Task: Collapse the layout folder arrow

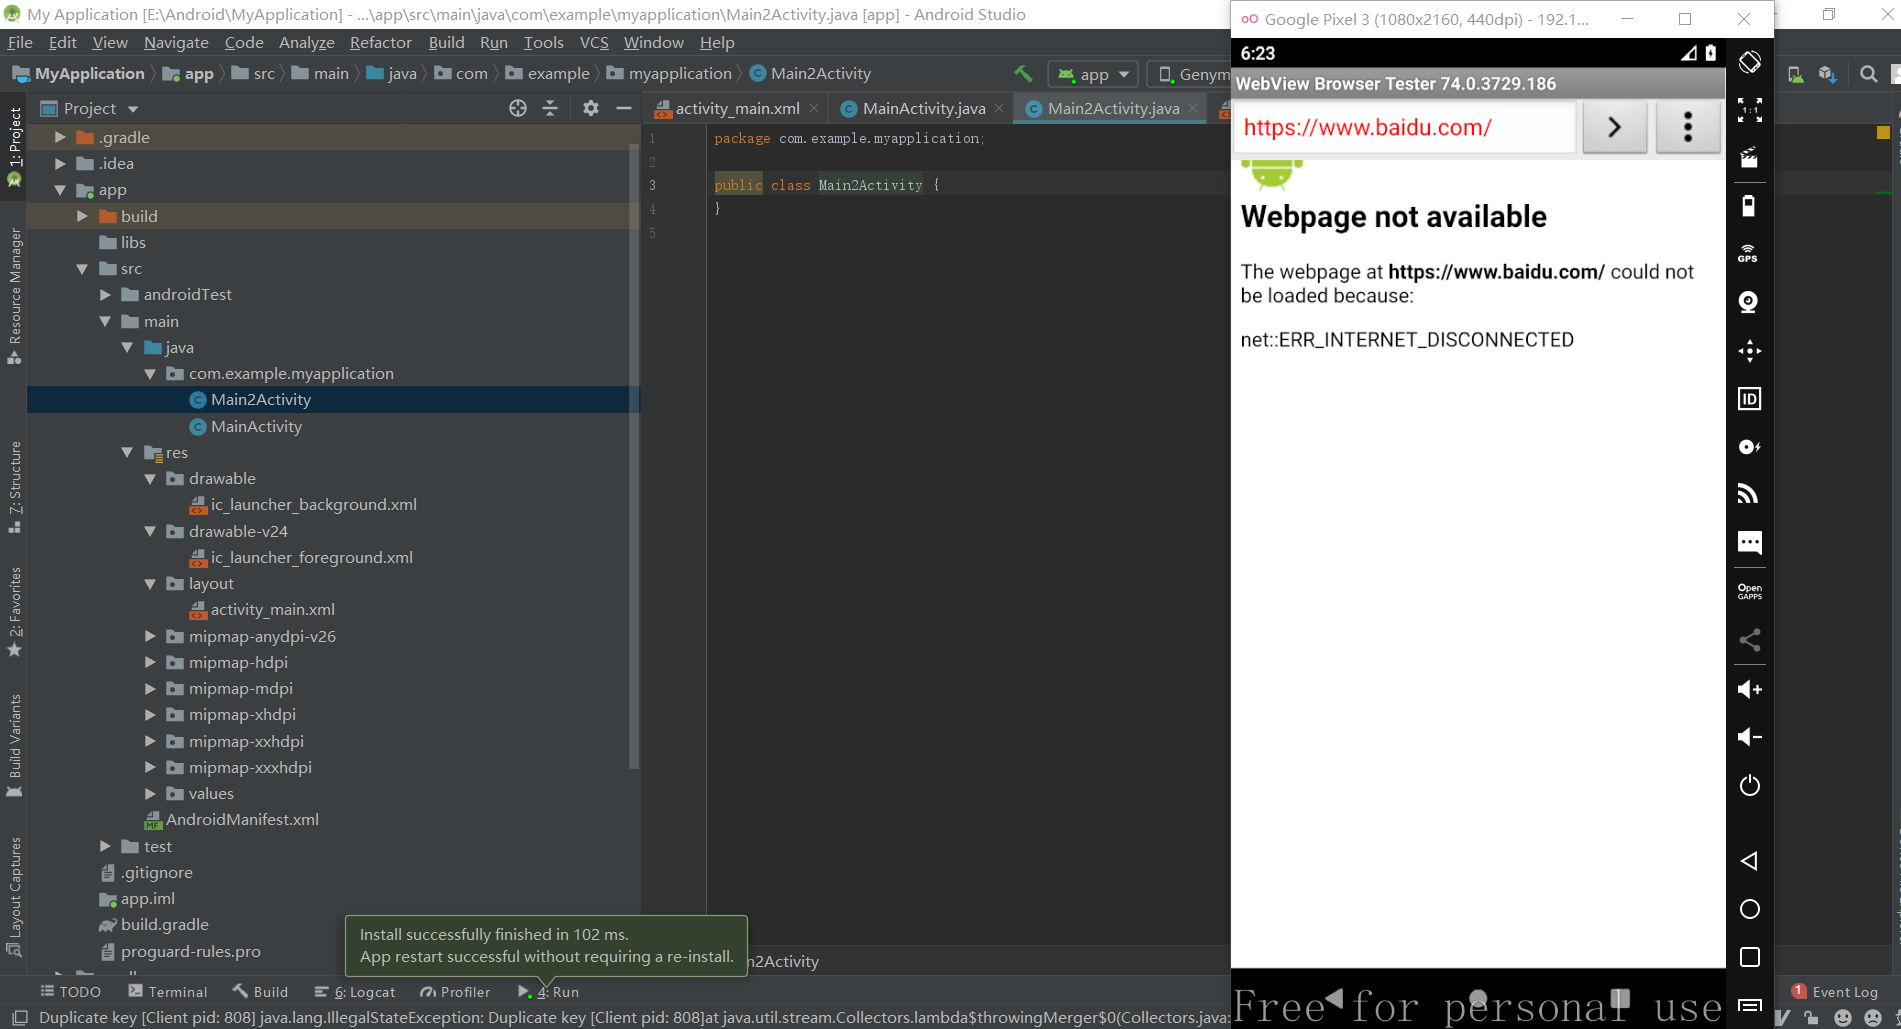Action: (150, 583)
